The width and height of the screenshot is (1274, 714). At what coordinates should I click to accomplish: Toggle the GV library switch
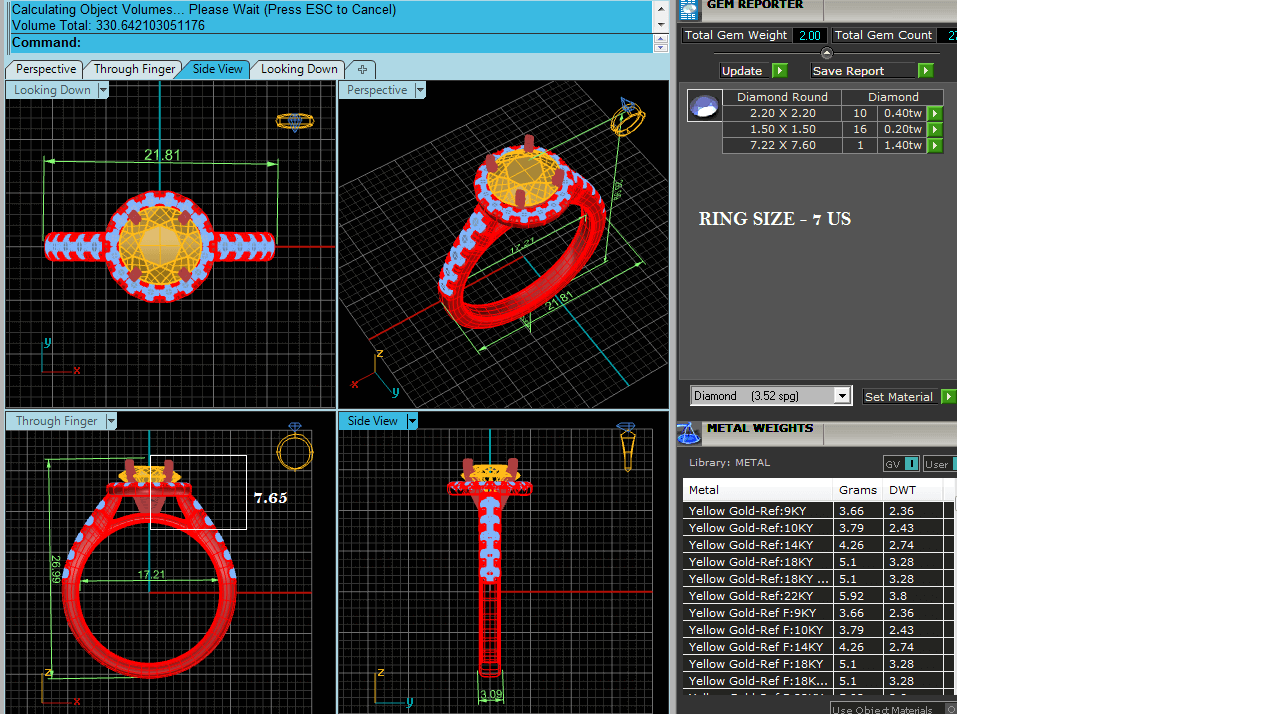click(911, 464)
